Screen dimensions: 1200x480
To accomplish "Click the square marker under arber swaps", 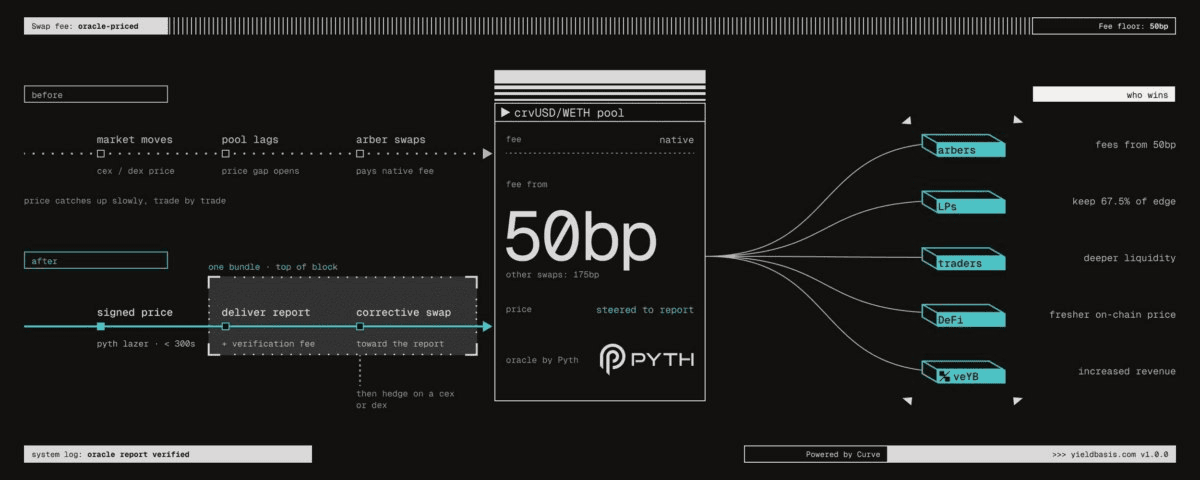I will [360, 154].
